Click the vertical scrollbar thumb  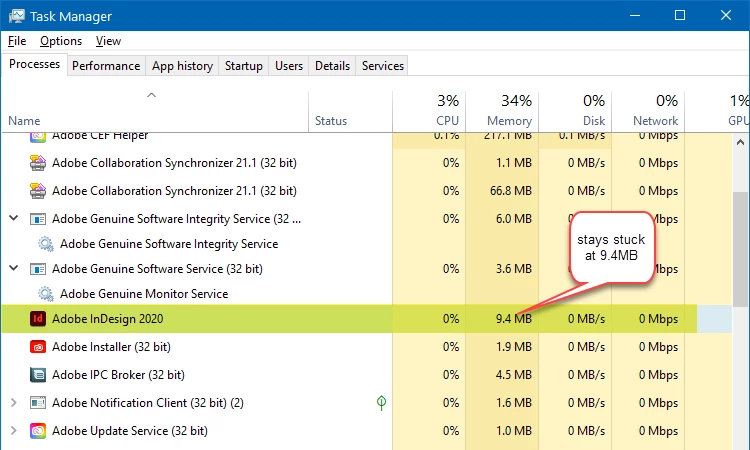740,249
